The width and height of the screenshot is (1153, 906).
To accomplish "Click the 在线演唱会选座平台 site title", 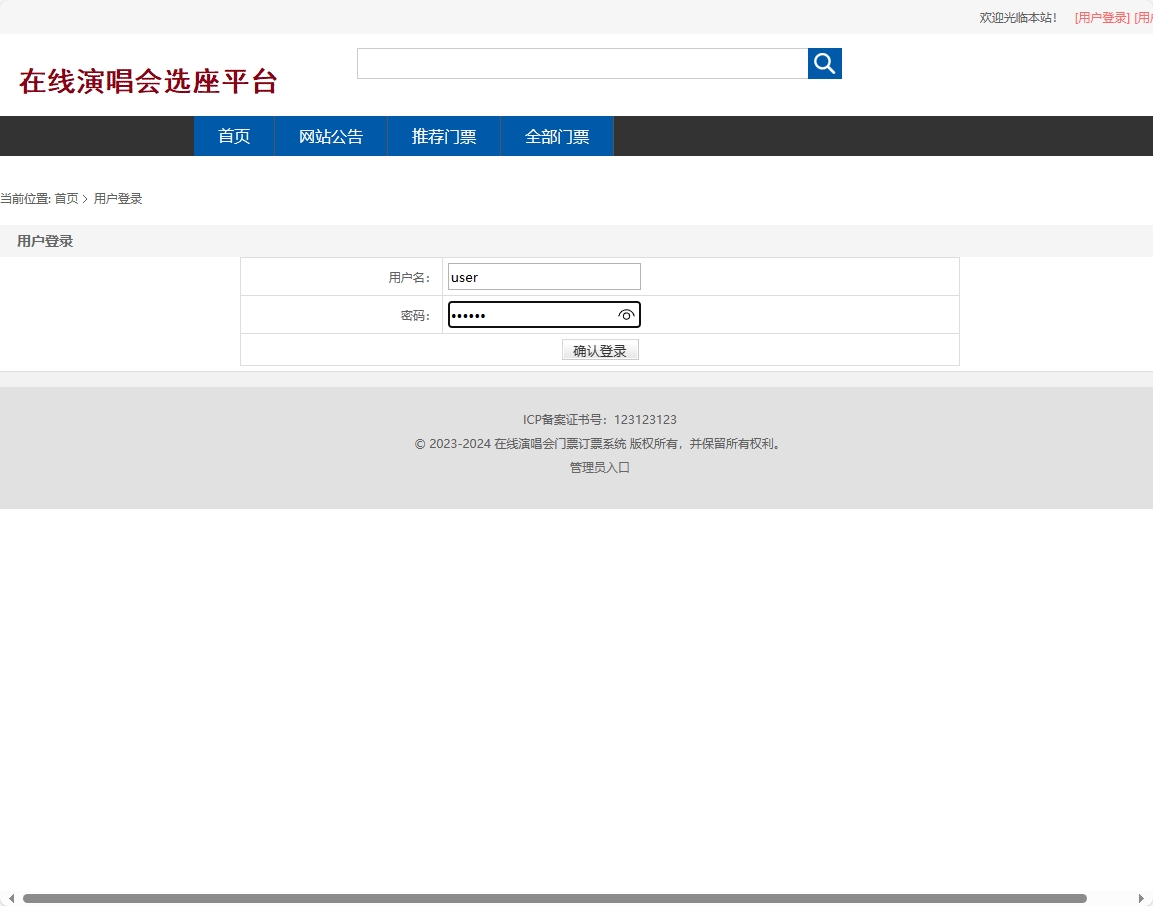I will [146, 81].
